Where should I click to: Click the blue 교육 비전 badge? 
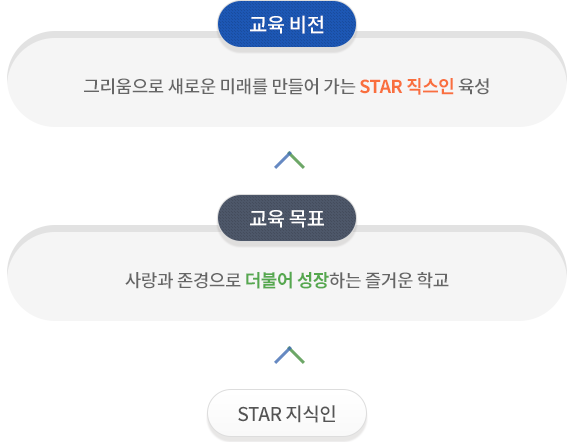pyautogui.click(x=287, y=24)
